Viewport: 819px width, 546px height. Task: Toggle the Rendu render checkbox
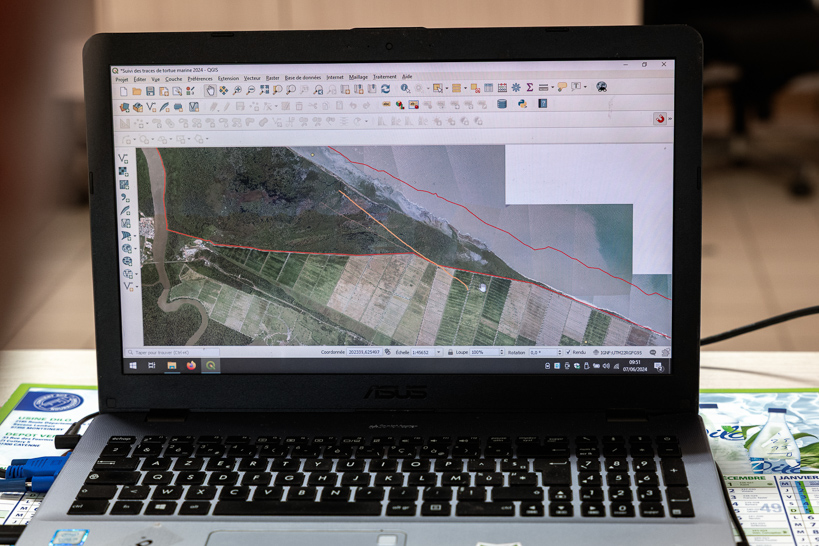(568, 352)
